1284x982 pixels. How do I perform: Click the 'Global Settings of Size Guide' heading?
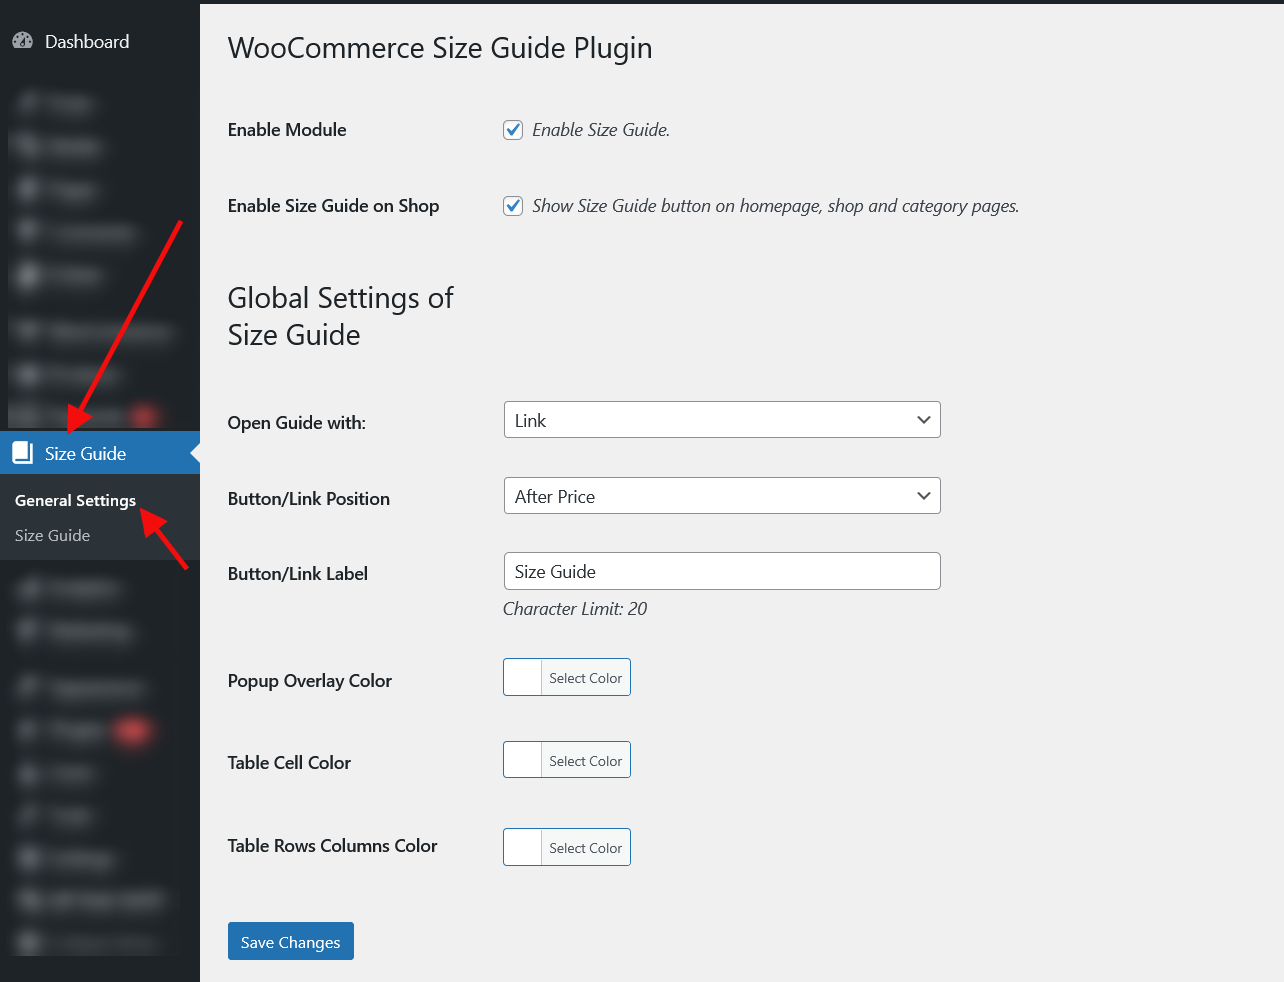(341, 316)
